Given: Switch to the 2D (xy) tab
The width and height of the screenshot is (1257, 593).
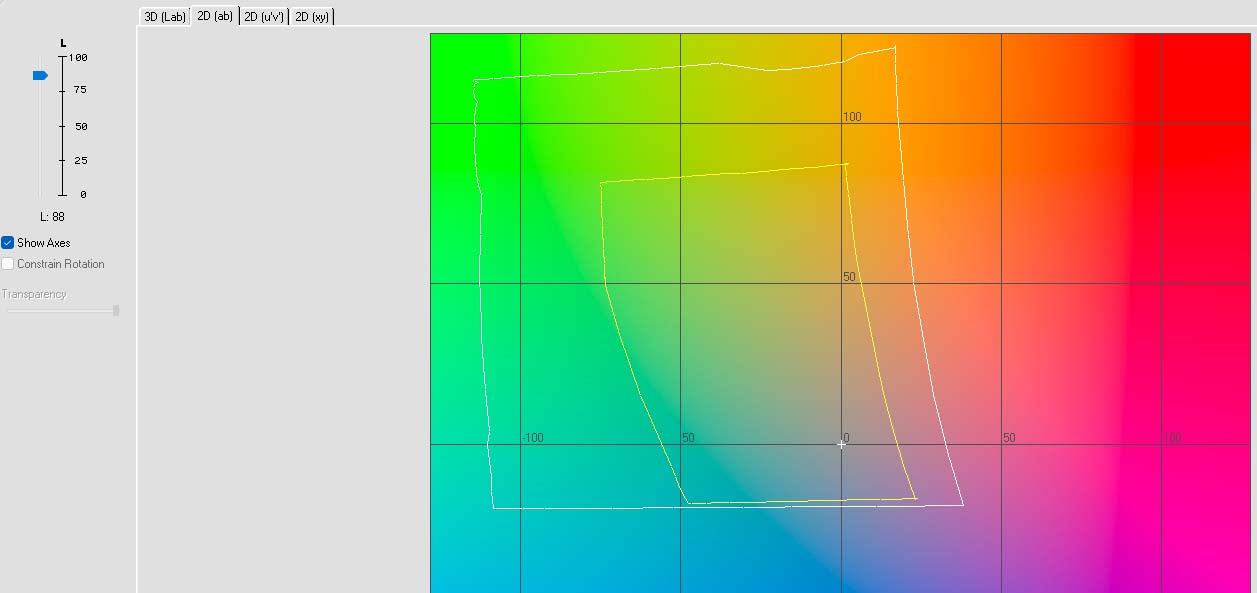Looking at the screenshot, I should click(x=312, y=17).
